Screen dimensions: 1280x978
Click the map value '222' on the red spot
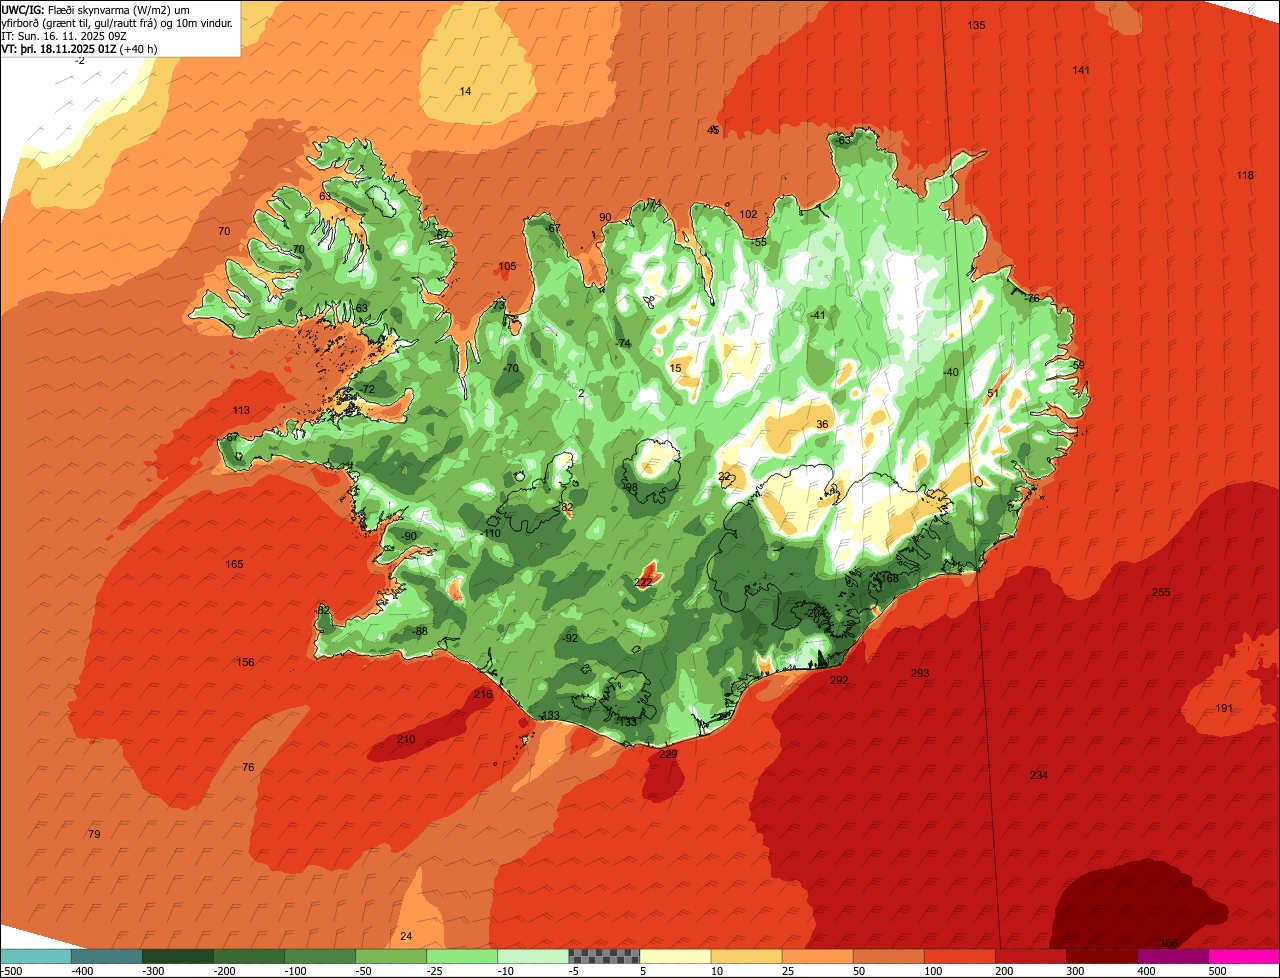click(644, 582)
